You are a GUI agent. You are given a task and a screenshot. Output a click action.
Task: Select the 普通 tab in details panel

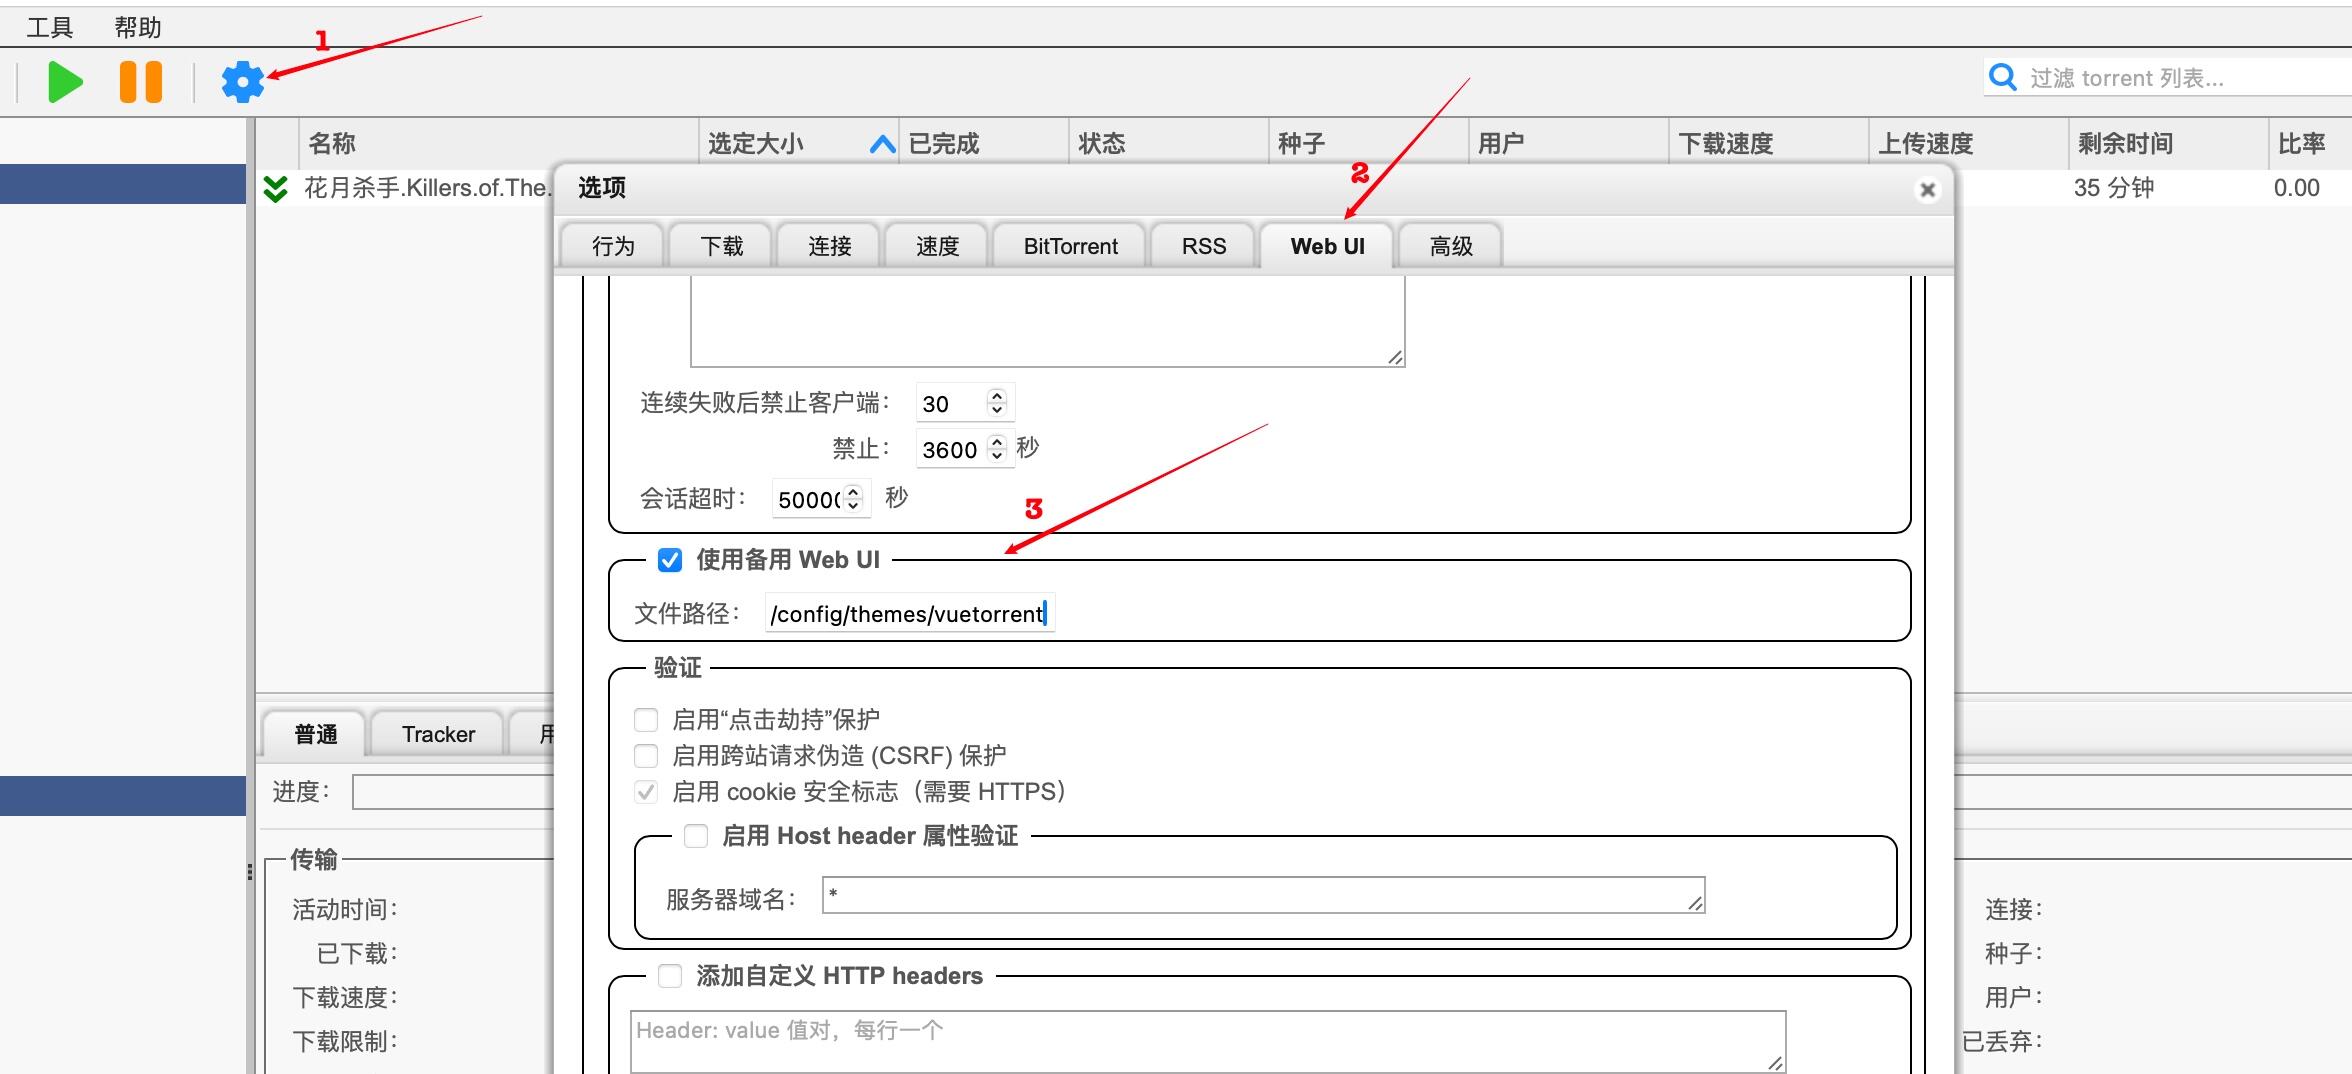coord(316,734)
